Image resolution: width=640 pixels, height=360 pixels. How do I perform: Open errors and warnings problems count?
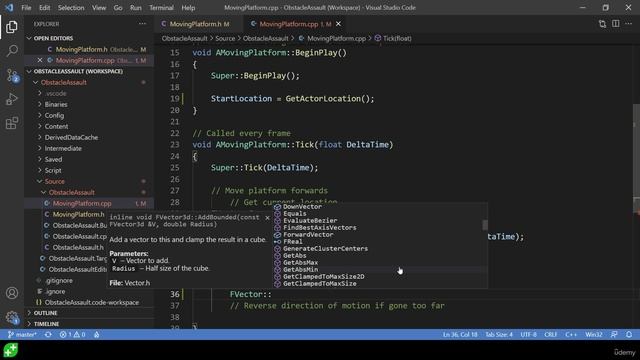tap(72, 334)
